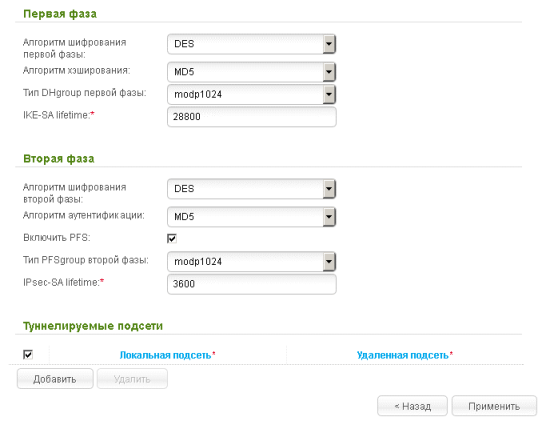Toggle the select-all checkbox in subnets table
Screen dimensions: 542x421
point(28,355)
